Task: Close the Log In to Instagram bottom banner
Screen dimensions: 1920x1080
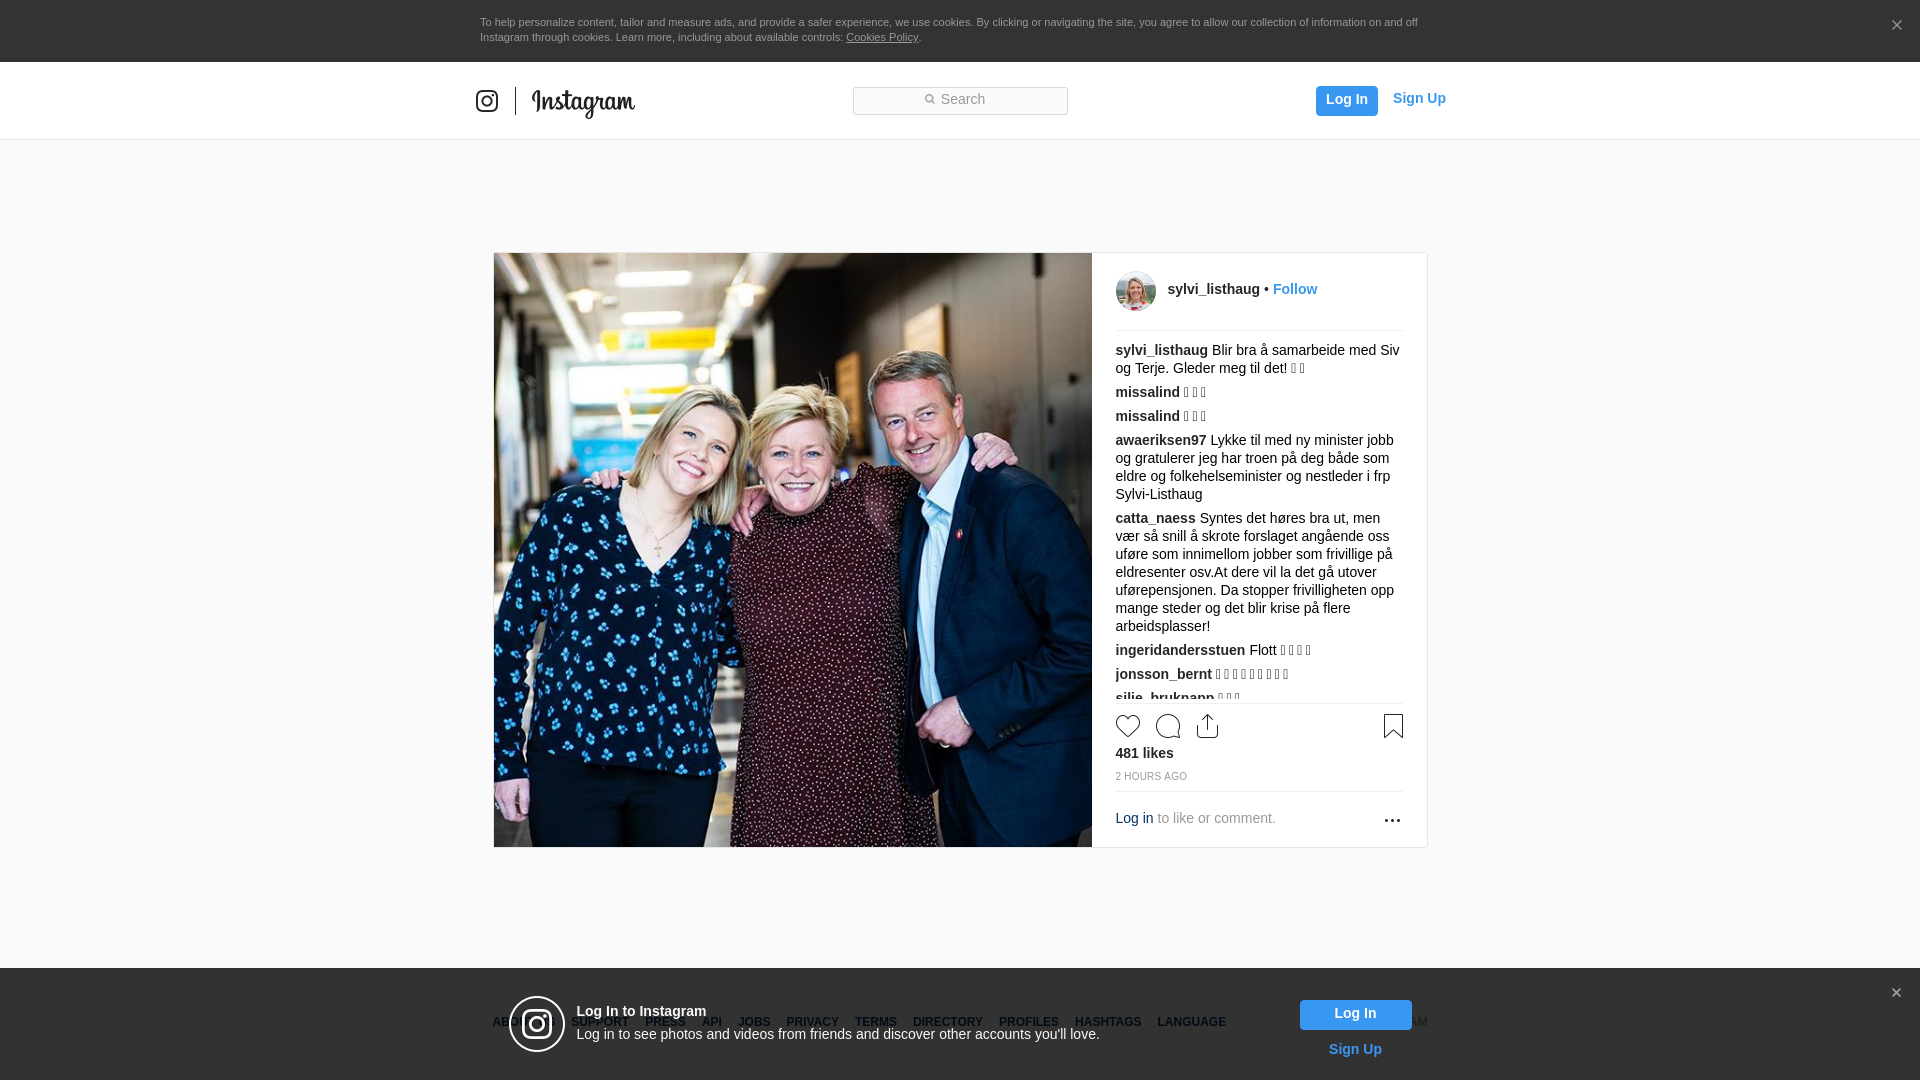Action: pyautogui.click(x=1896, y=993)
